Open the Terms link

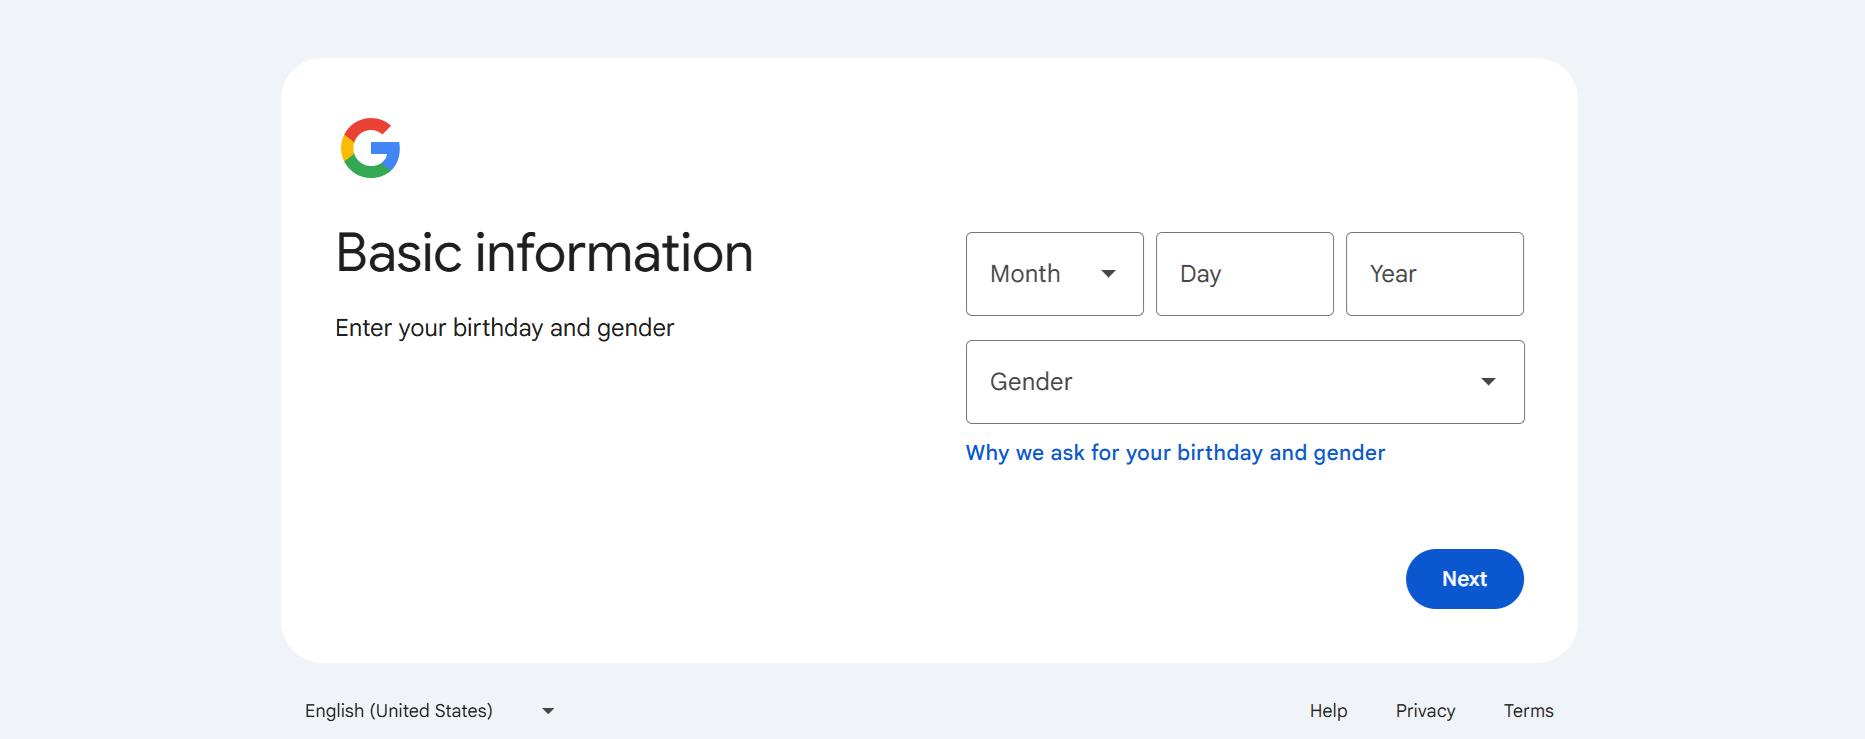[x=1527, y=710]
